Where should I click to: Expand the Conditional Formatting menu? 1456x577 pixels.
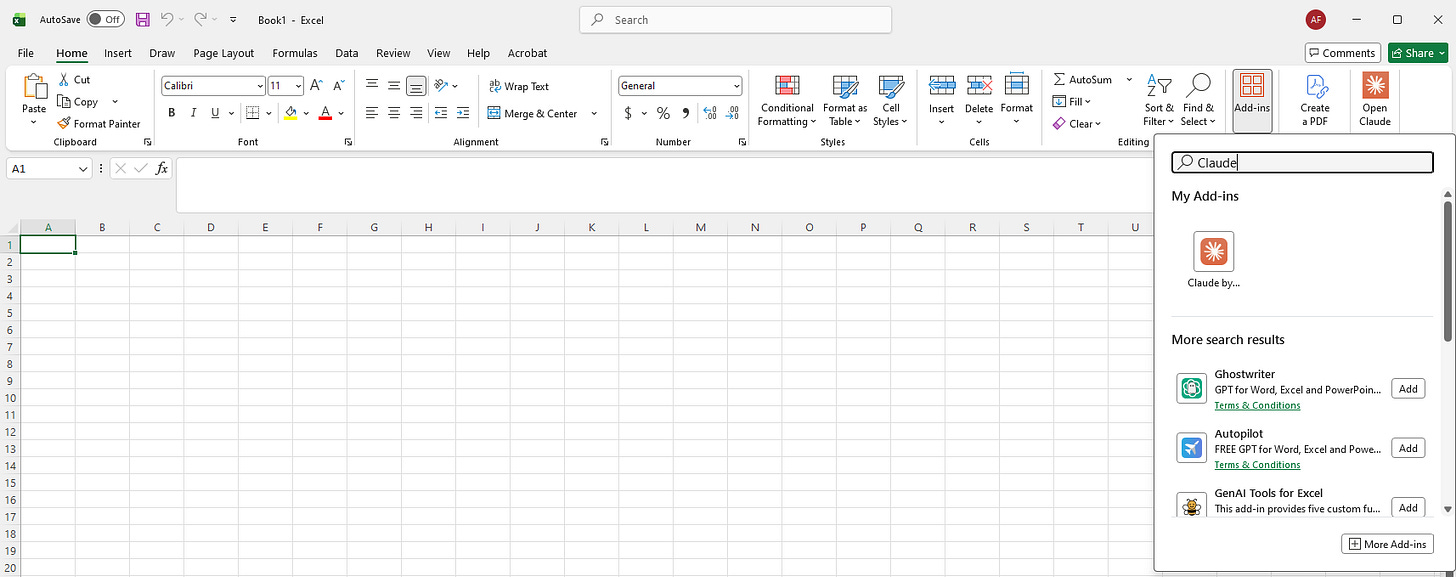(x=787, y=100)
